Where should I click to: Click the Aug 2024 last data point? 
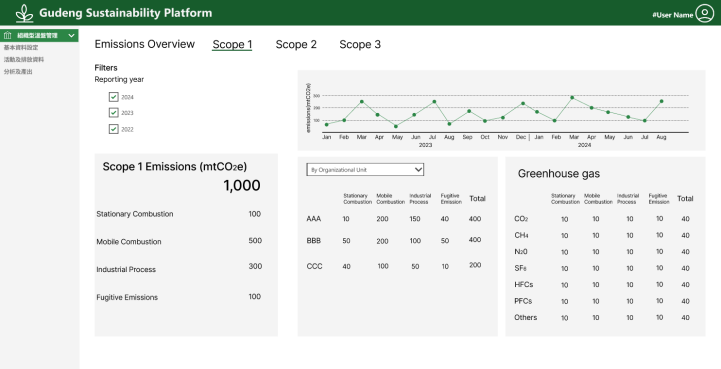(x=661, y=101)
